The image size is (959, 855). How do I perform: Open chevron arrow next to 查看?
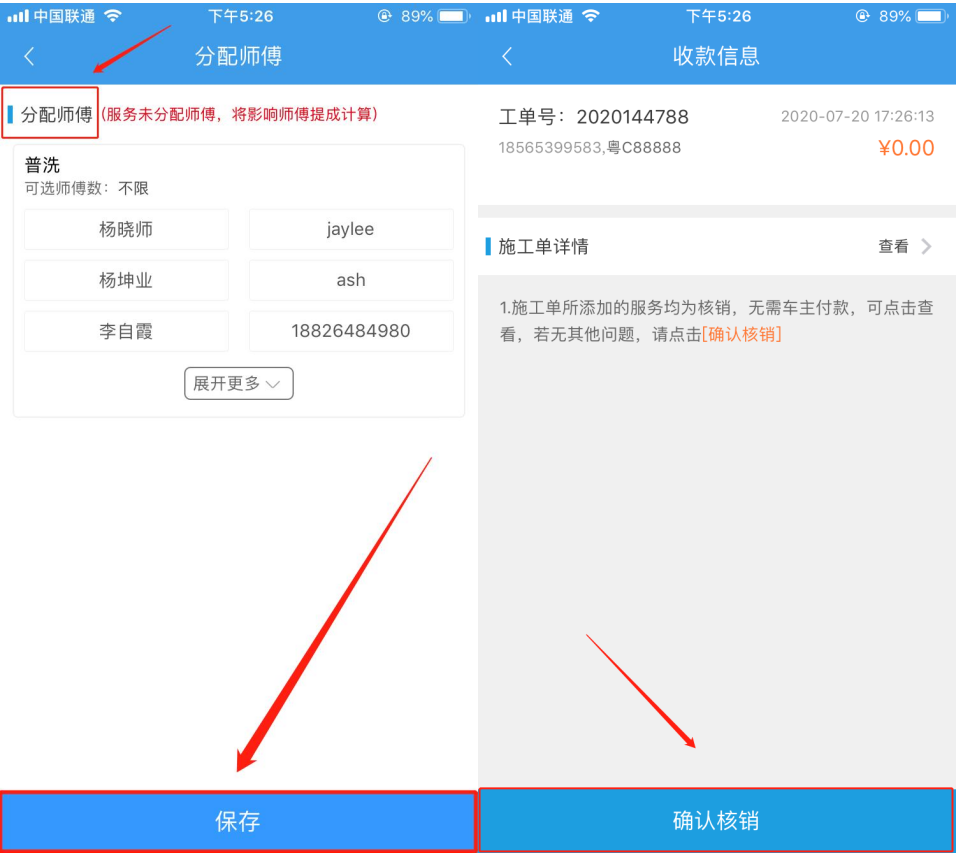tap(926, 246)
